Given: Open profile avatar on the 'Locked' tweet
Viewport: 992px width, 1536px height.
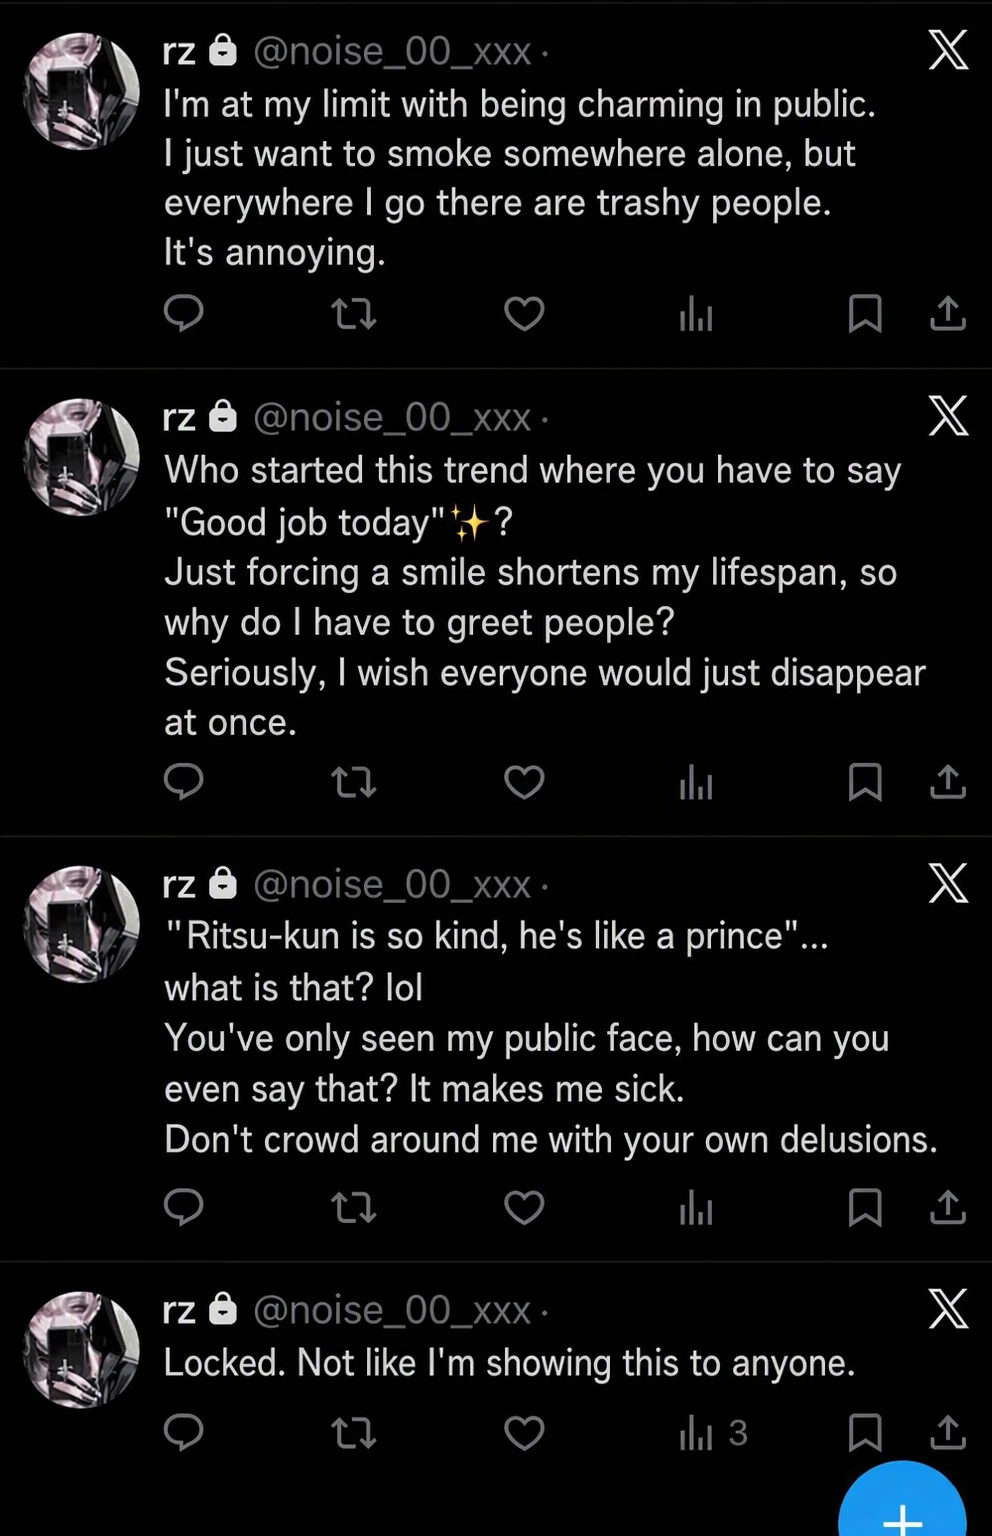Looking at the screenshot, I should coord(82,1349).
